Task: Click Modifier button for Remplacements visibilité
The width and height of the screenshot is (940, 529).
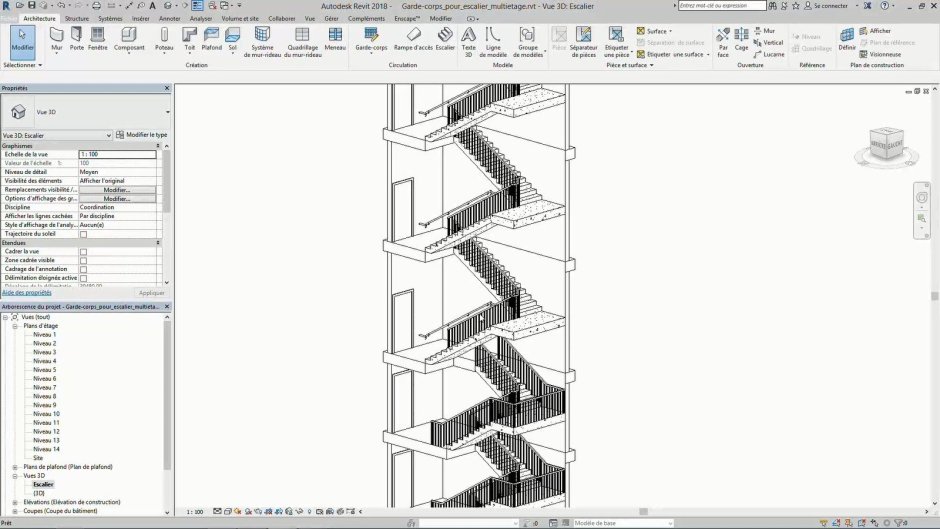Action: tap(117, 190)
